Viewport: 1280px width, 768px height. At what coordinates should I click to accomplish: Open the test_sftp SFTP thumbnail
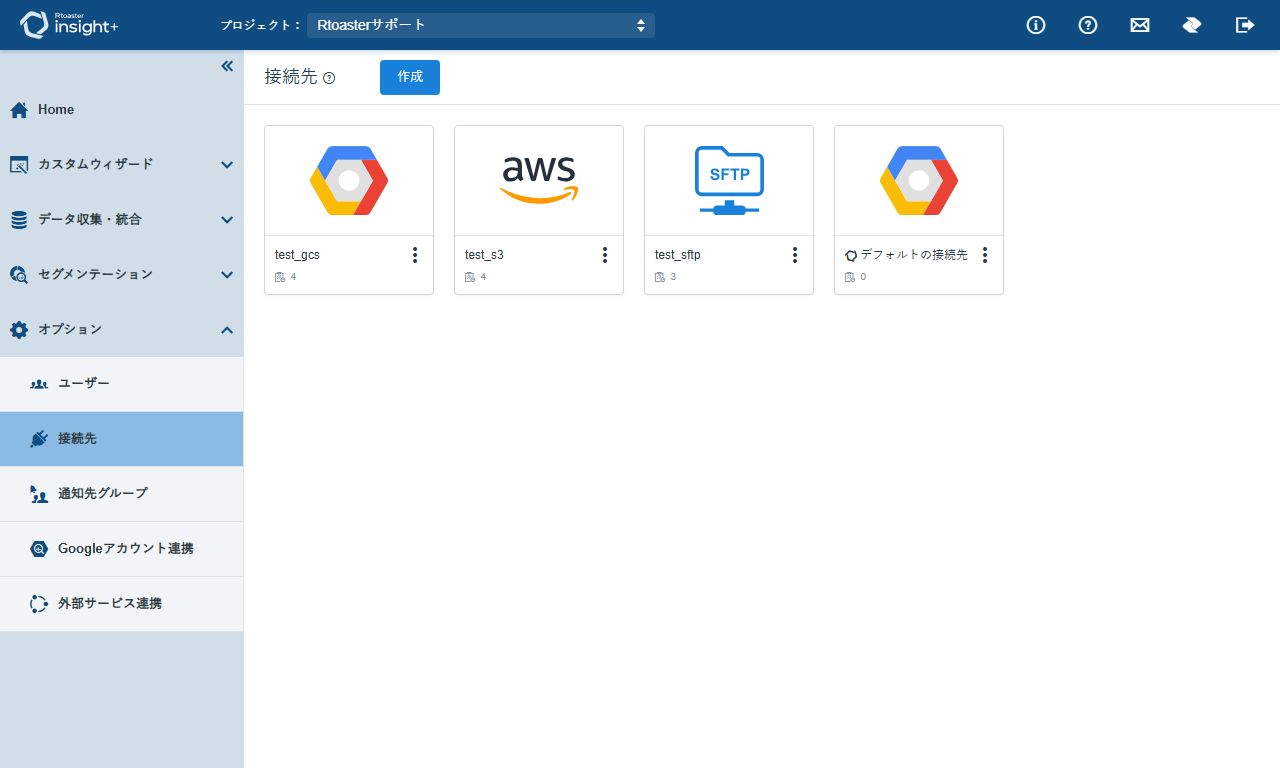729,181
